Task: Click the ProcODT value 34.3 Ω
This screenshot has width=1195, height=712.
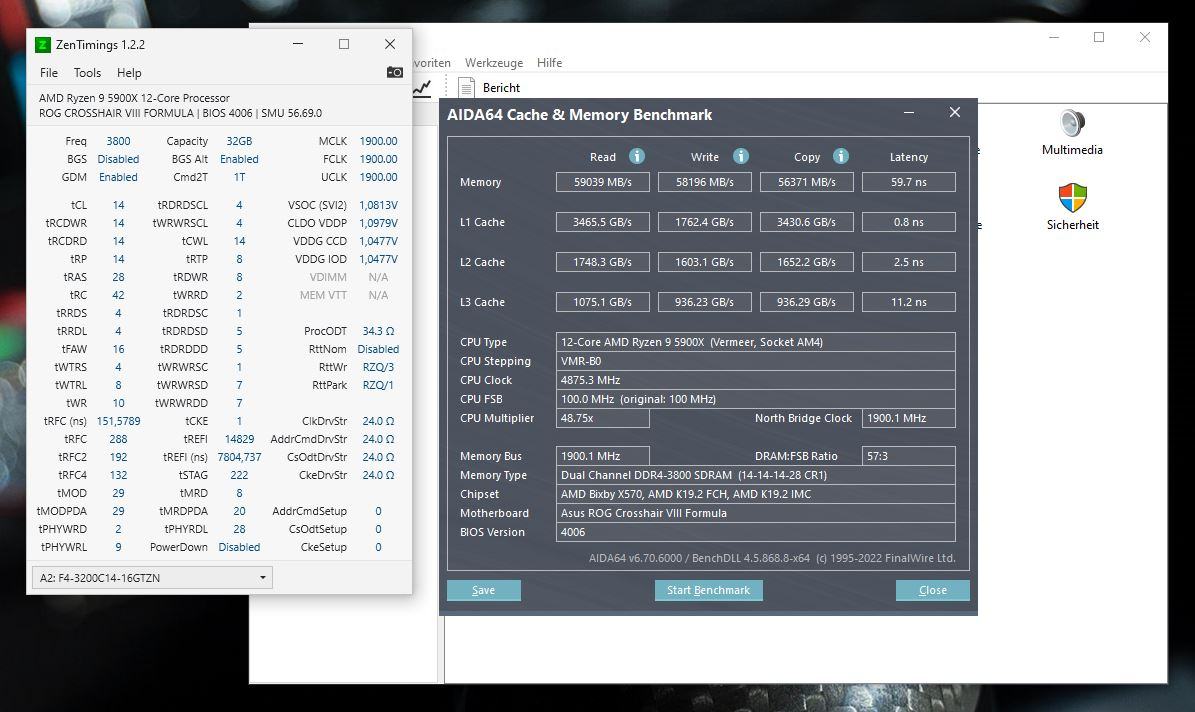Action: coord(379,331)
